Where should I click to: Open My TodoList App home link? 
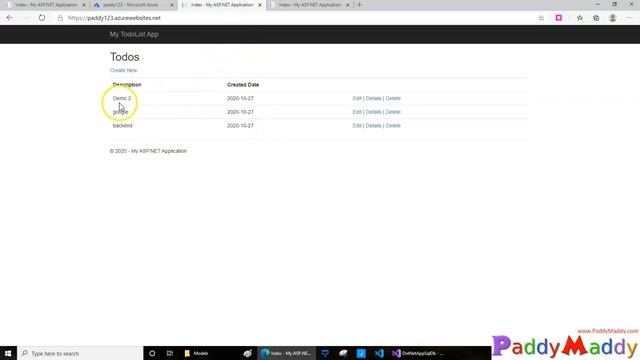(134, 34)
